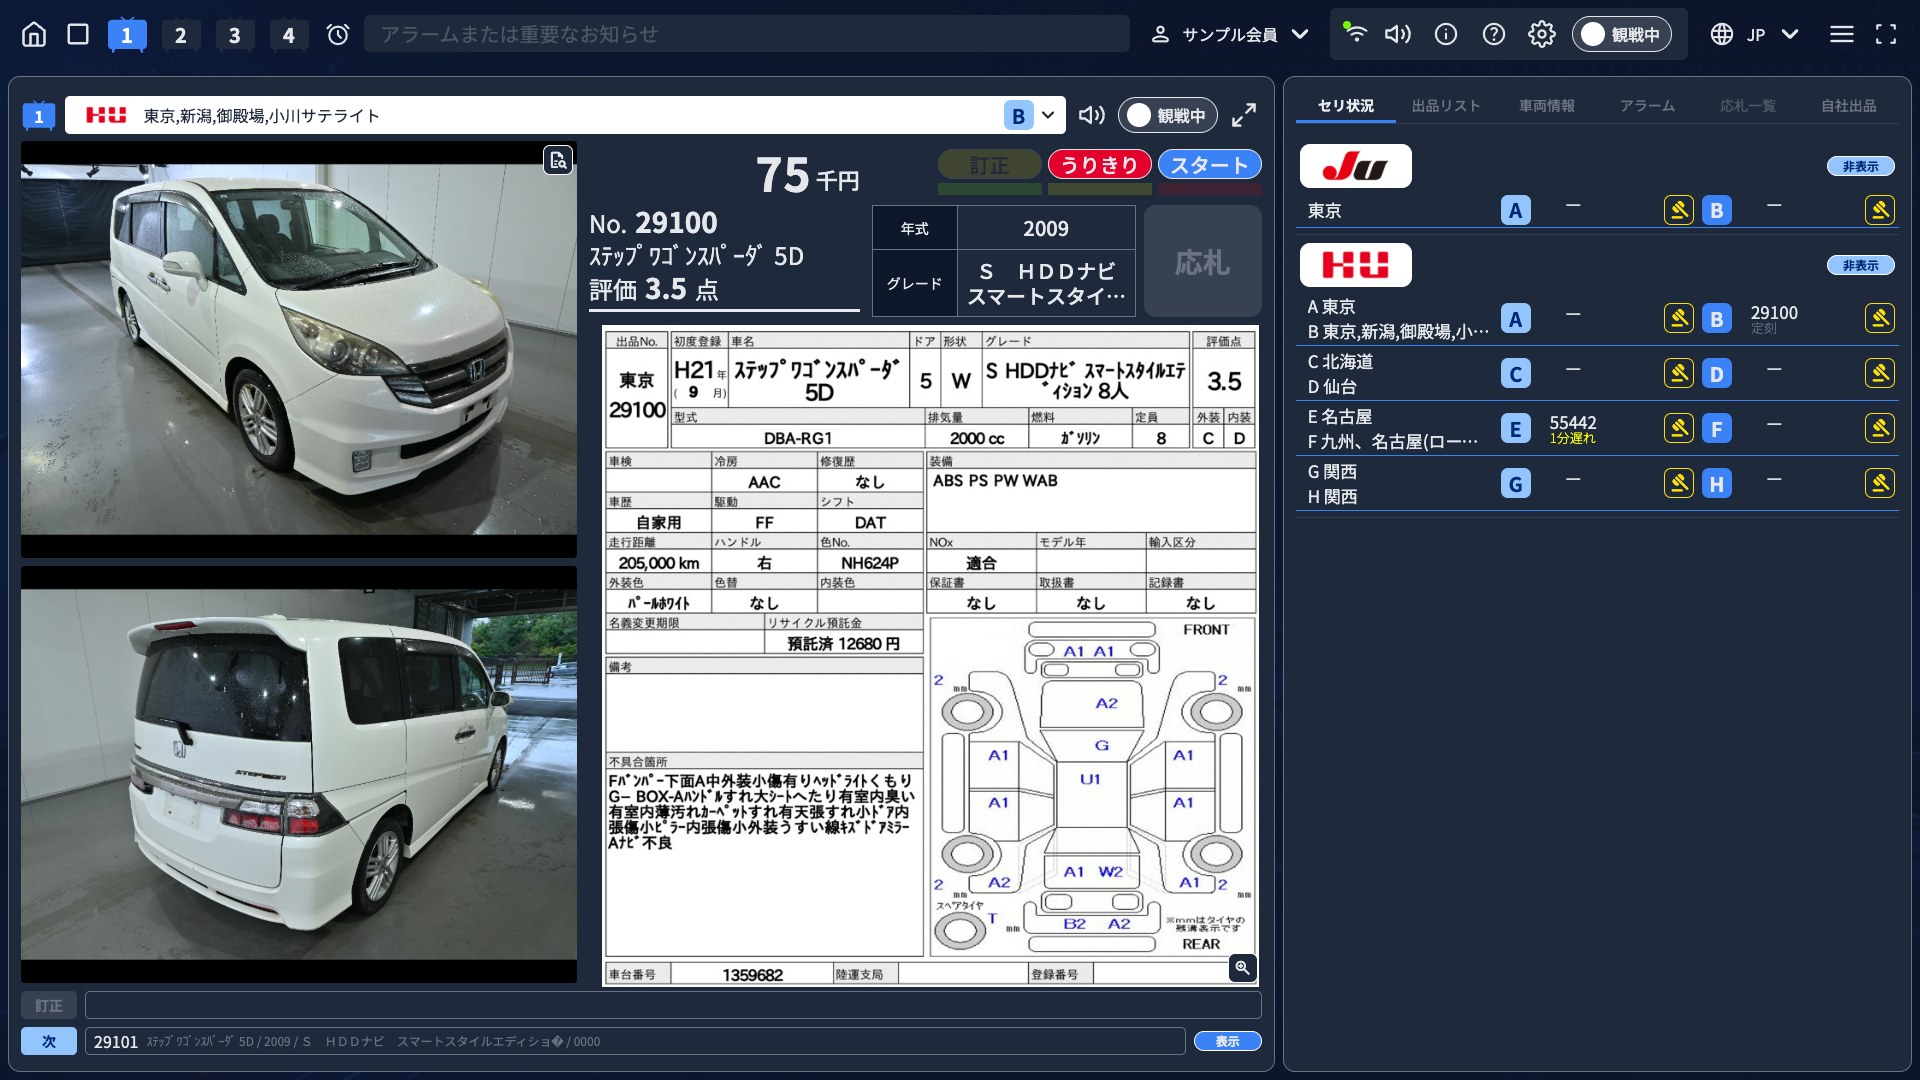Open the 自社出品 tab
This screenshot has width=1920, height=1080.
coord(1848,105)
